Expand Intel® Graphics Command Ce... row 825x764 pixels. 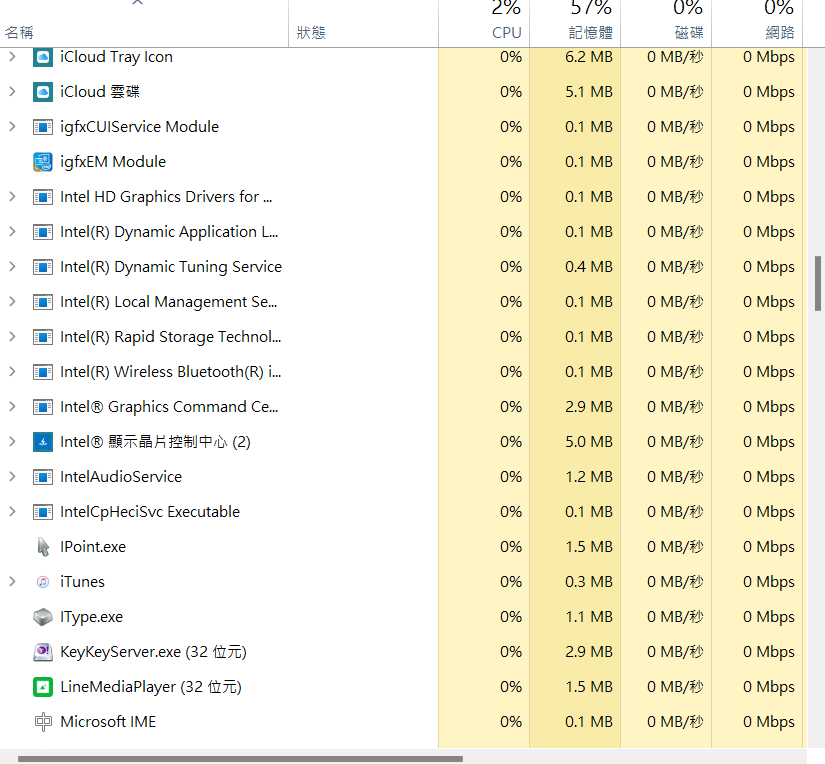point(12,407)
